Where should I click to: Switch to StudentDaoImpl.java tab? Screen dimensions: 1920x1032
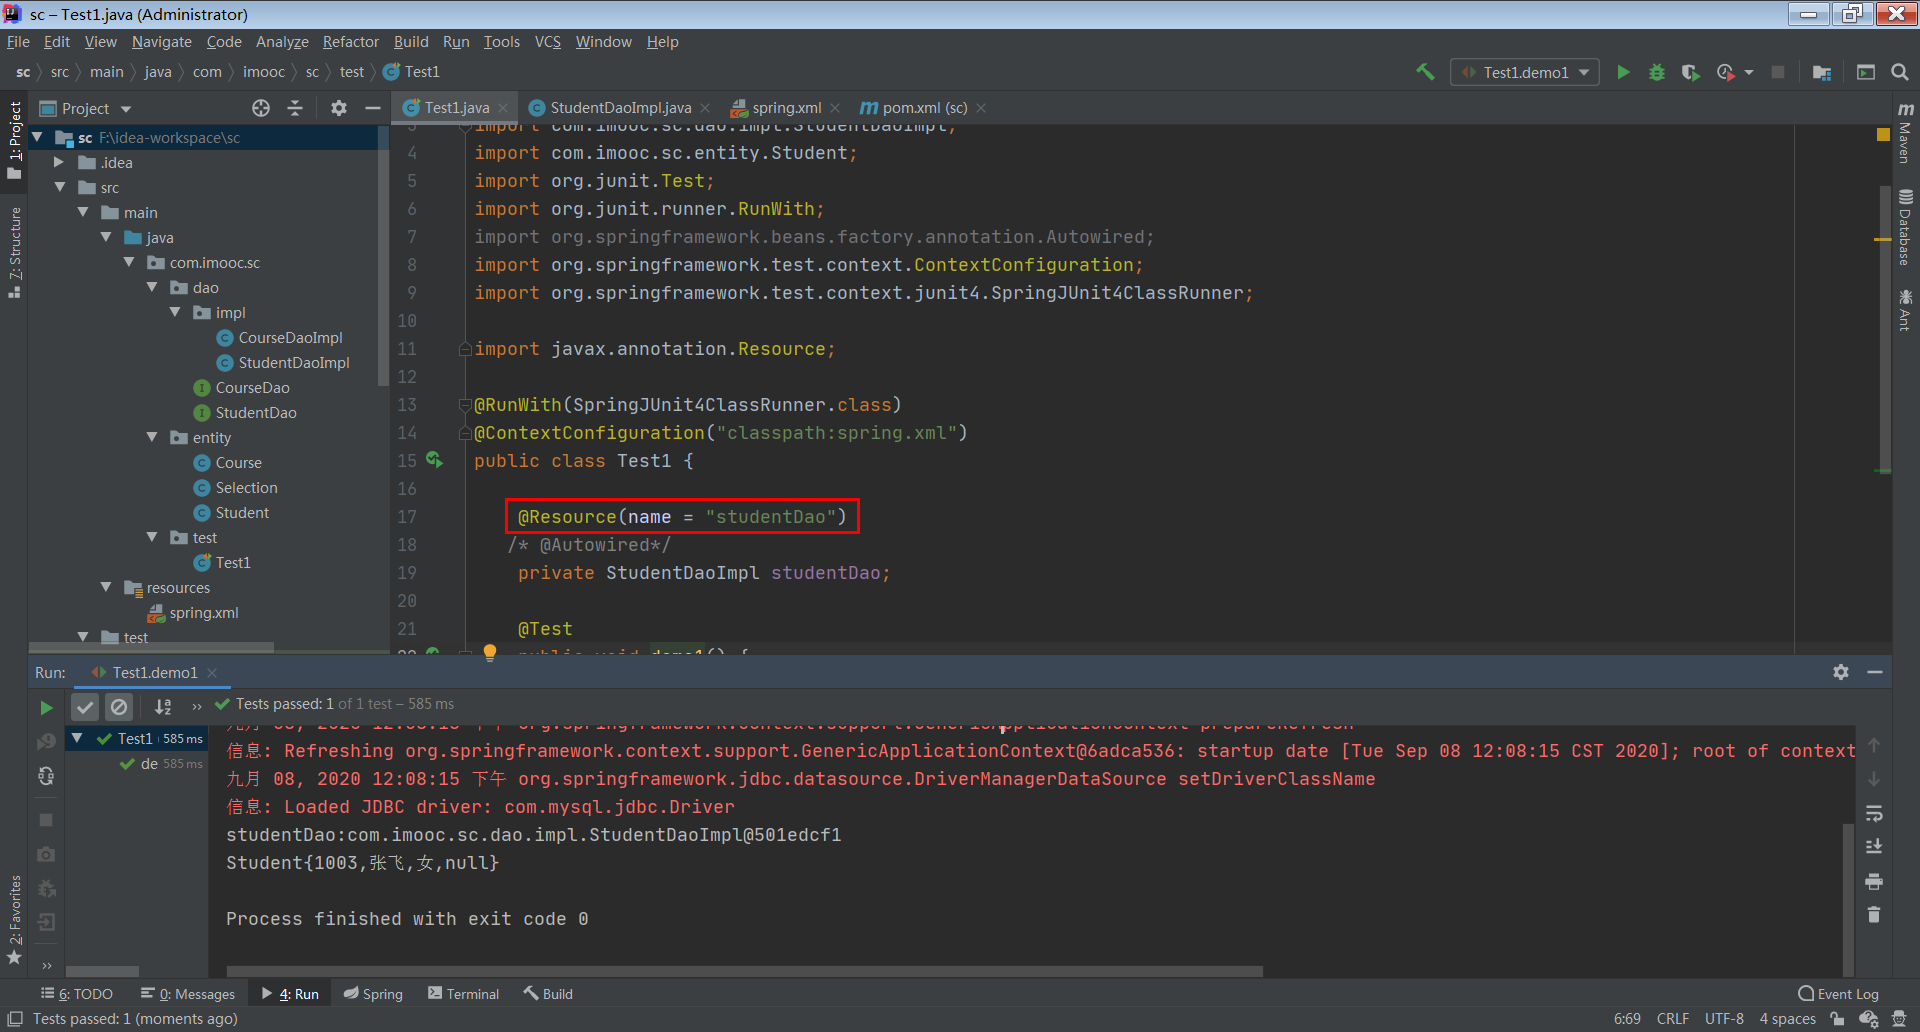click(x=620, y=108)
